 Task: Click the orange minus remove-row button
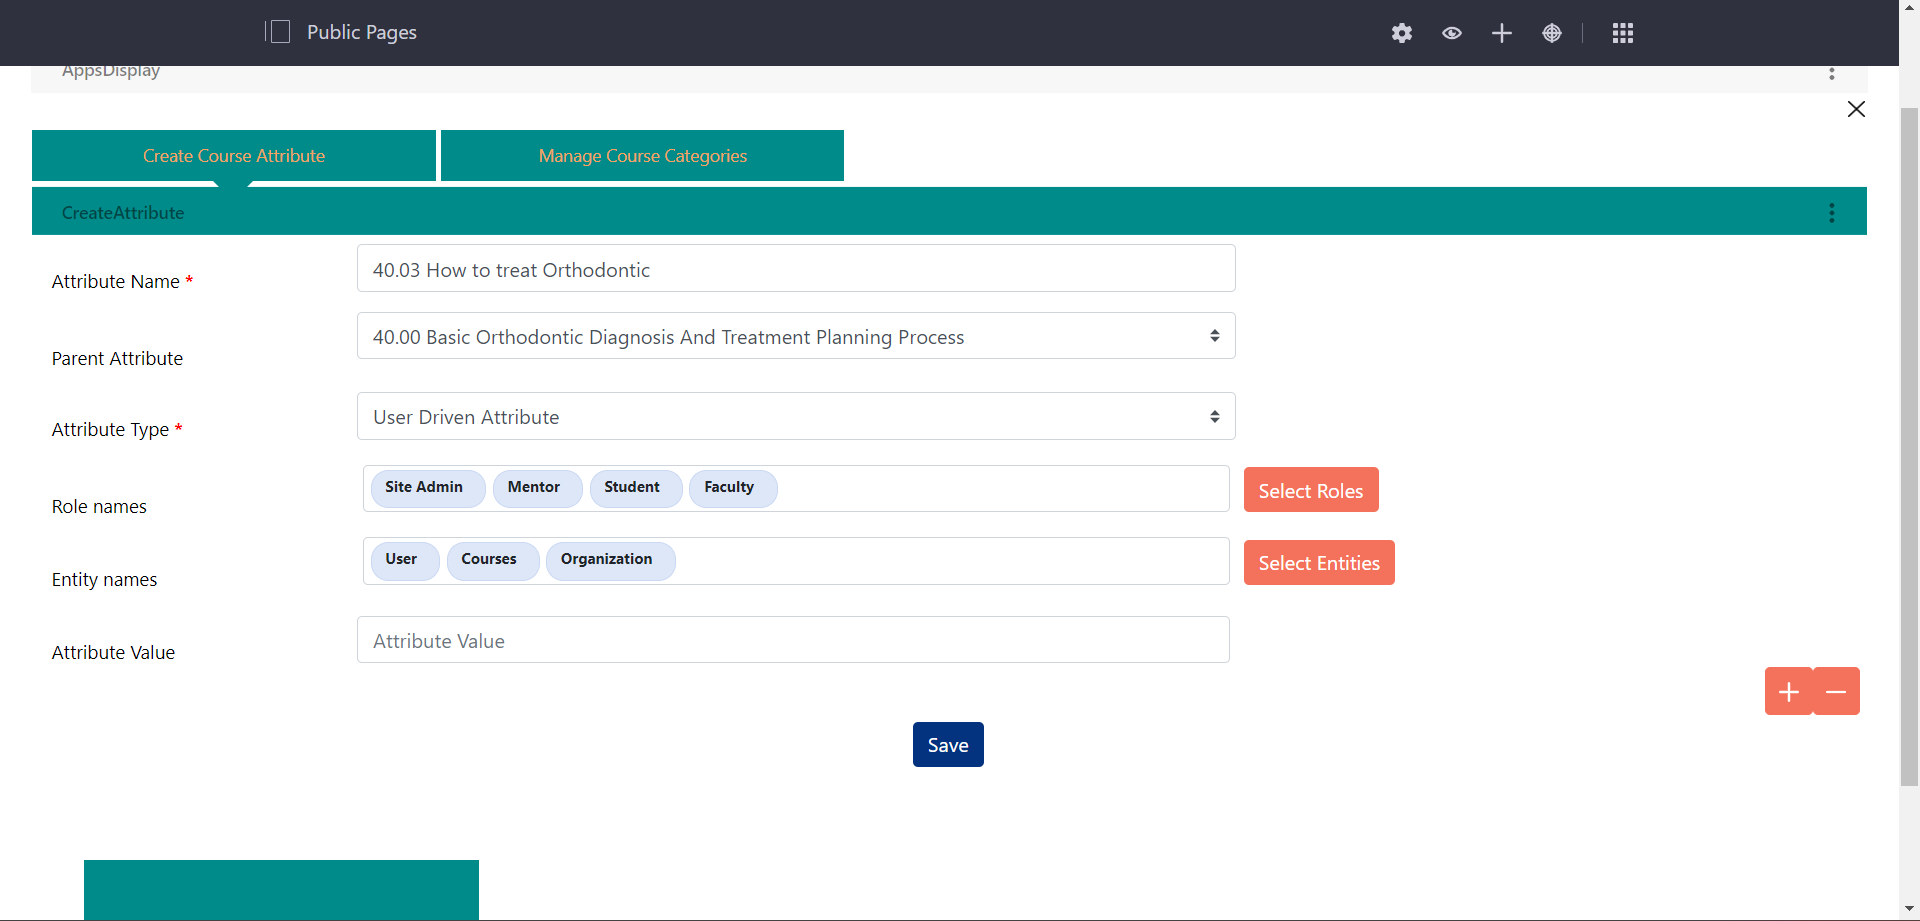pyautogui.click(x=1836, y=692)
